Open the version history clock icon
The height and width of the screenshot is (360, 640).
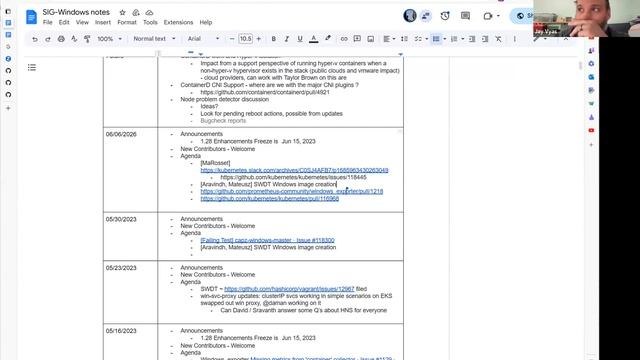pos(445,16)
